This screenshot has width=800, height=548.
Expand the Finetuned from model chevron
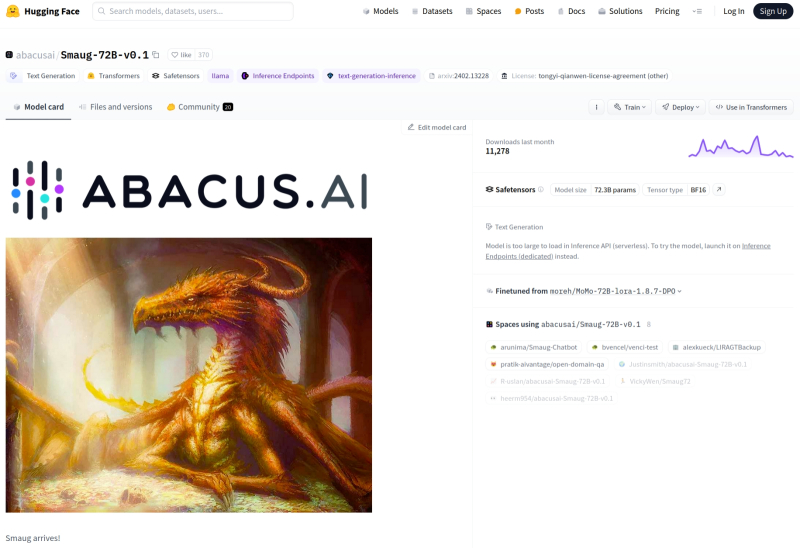pyautogui.click(x=680, y=291)
